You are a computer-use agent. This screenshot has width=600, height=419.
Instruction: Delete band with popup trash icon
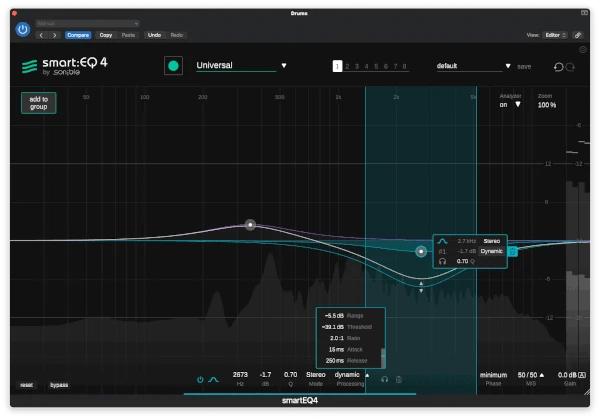pos(512,251)
